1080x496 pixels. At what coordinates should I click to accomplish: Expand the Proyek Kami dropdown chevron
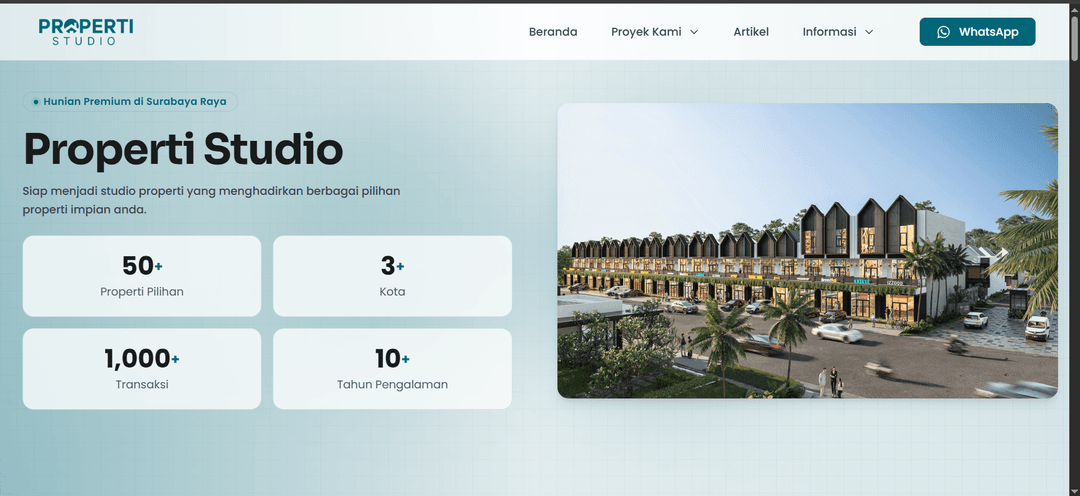[694, 32]
